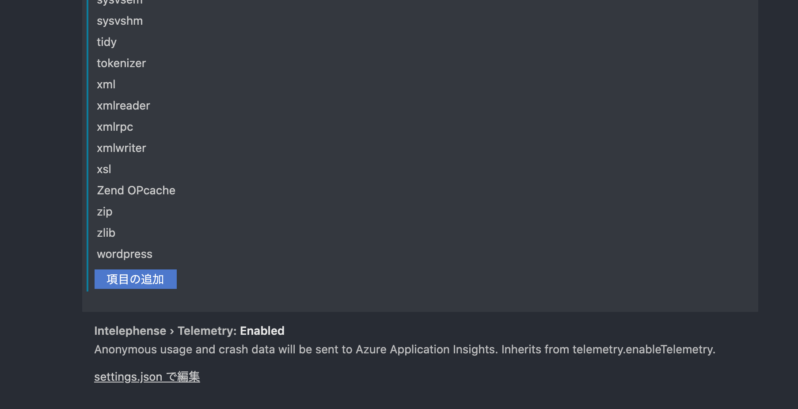Click the tidy stub item
Viewport: 798px width, 409px height.
click(107, 42)
